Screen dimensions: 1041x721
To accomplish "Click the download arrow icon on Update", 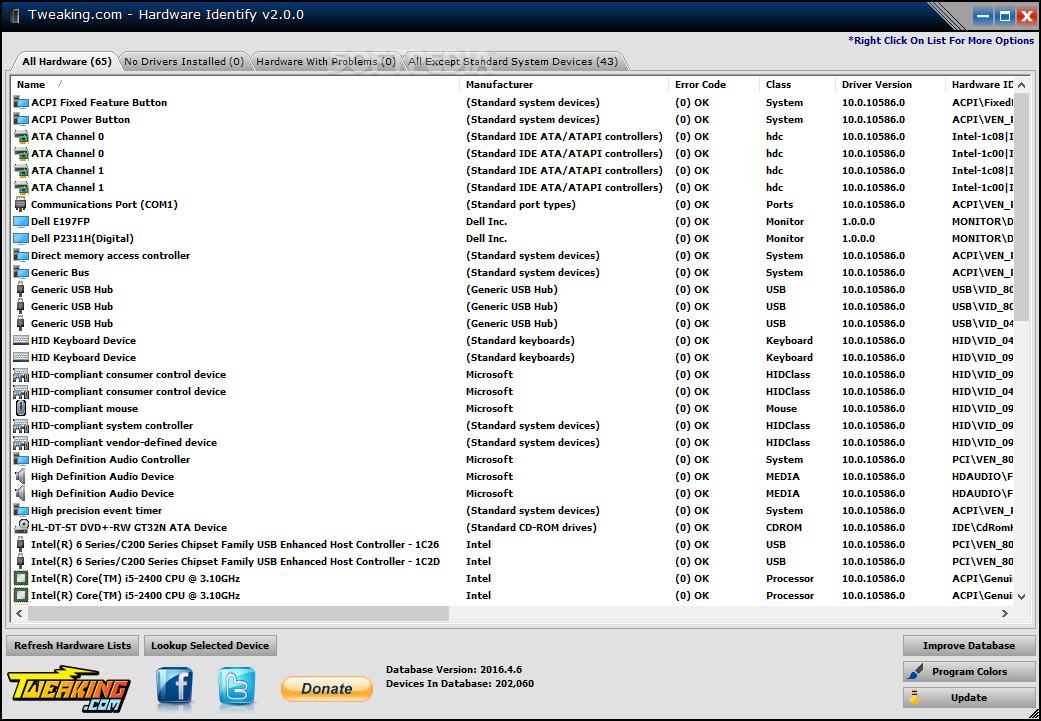I will [915, 697].
